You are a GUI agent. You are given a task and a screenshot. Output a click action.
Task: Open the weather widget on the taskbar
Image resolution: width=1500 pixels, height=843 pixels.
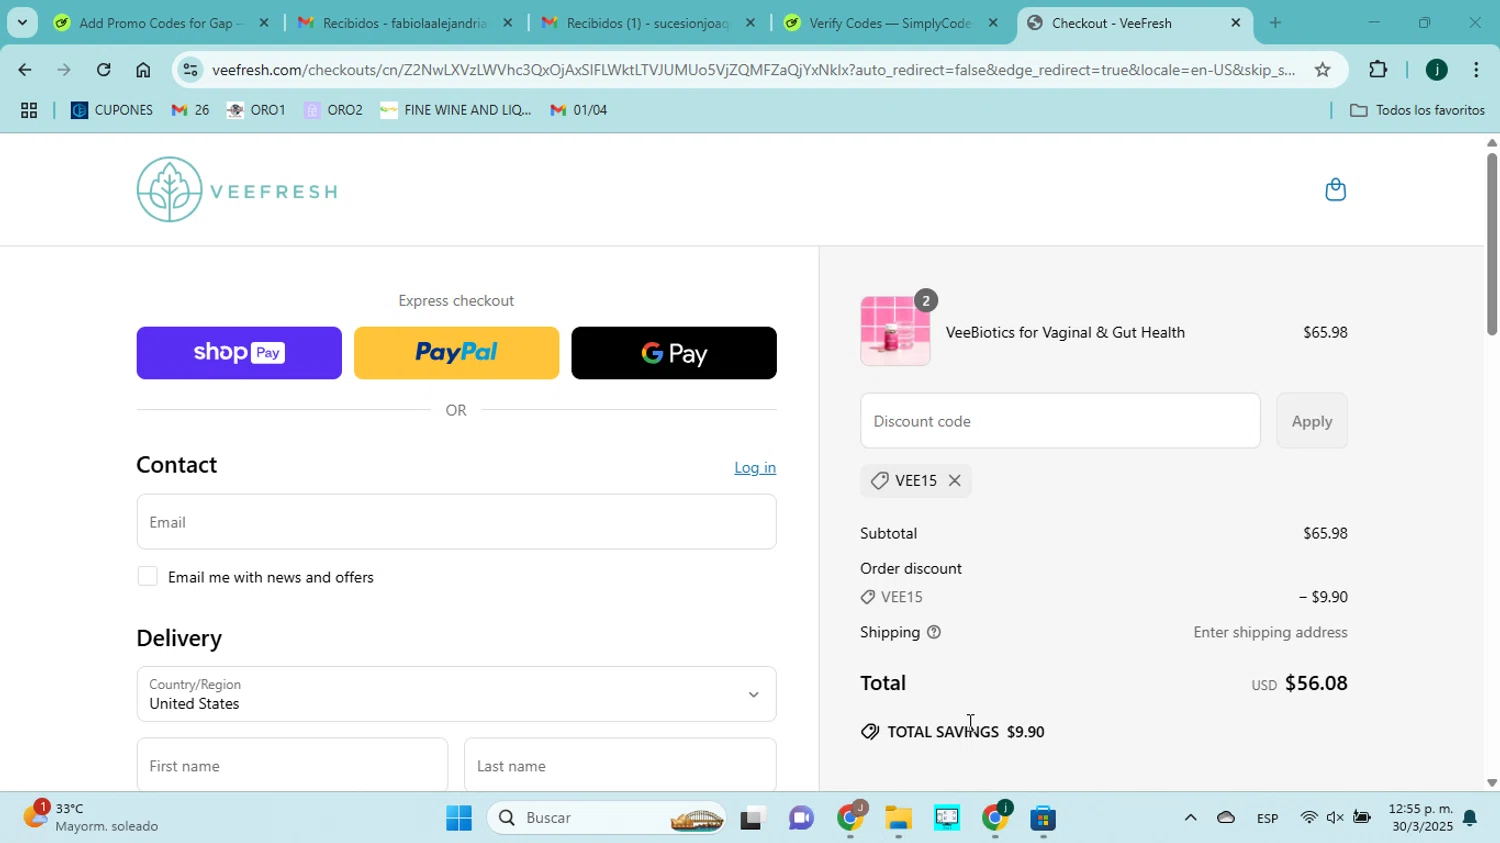click(92, 817)
